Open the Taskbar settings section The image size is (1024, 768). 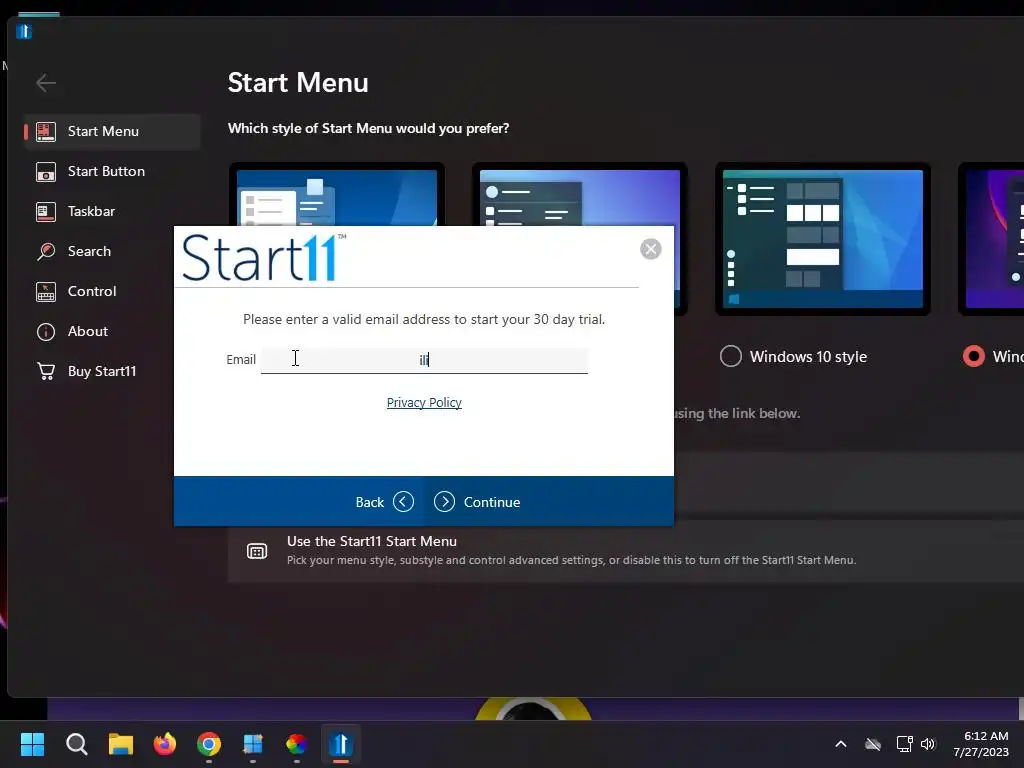112,211
